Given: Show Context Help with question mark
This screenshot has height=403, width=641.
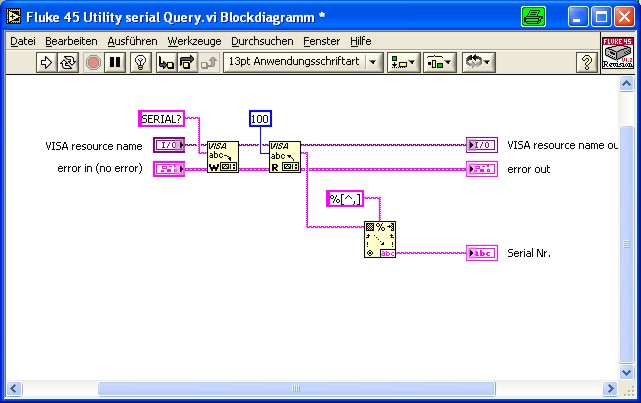Looking at the screenshot, I should (587, 63).
